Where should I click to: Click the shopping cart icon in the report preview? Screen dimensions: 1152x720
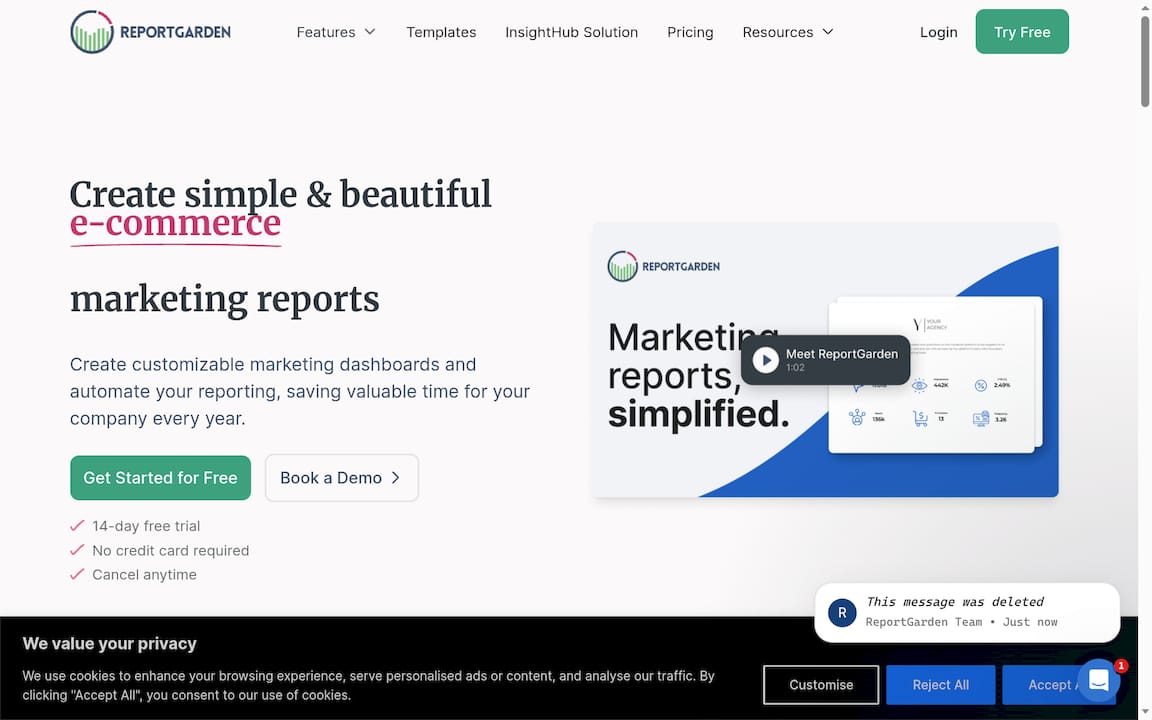click(920, 418)
